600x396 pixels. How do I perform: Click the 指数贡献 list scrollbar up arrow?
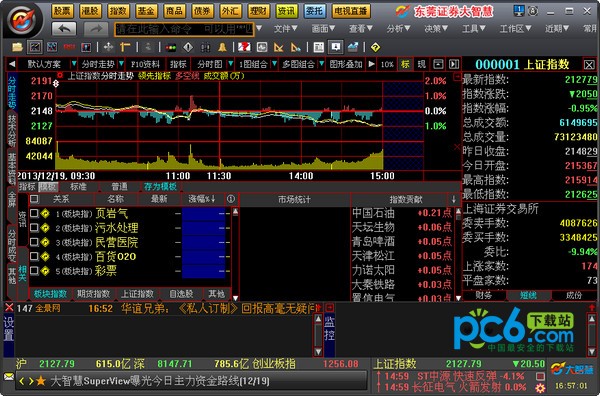(458, 211)
